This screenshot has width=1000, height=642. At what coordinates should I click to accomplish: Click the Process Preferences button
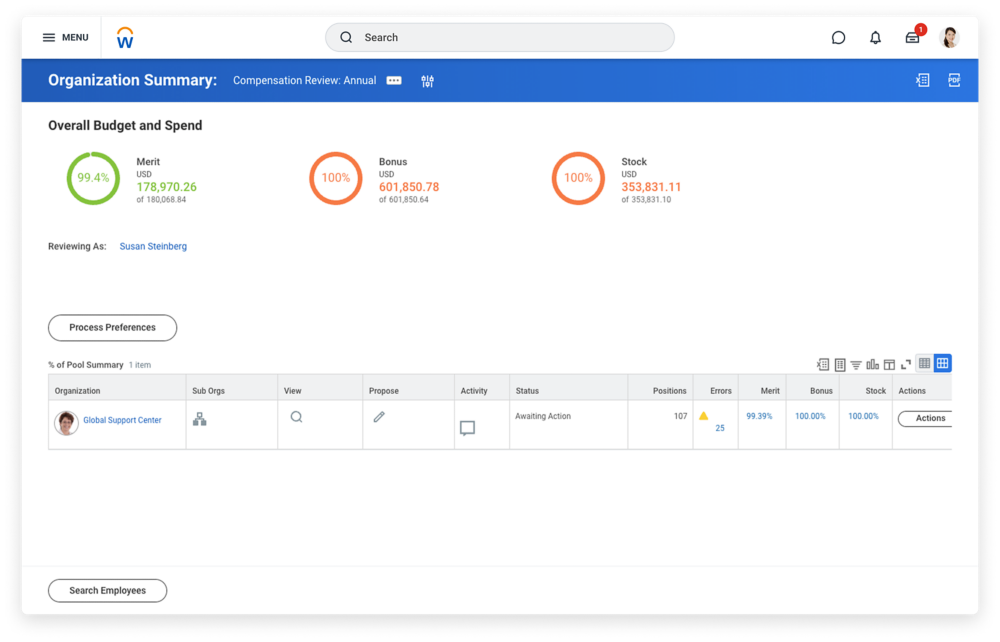click(112, 327)
